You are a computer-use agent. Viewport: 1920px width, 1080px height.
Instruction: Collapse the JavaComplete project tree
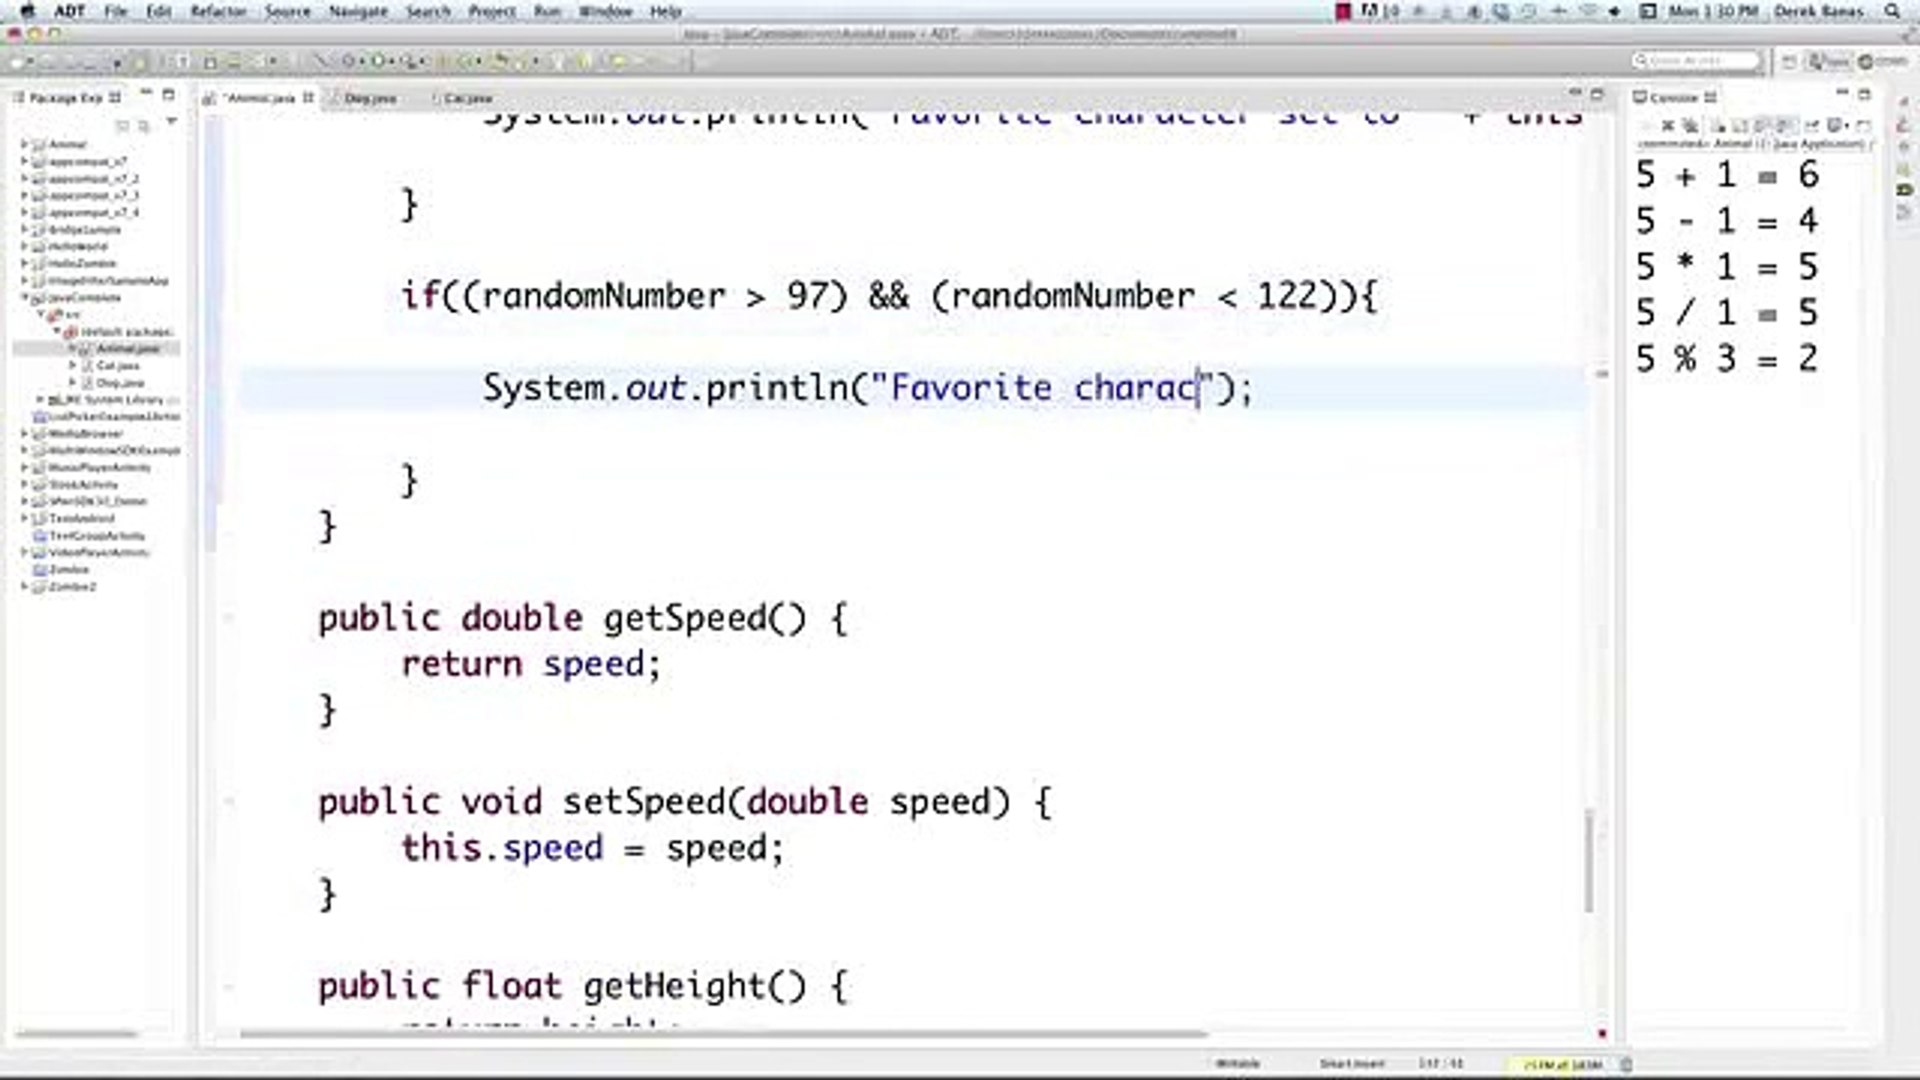[x=23, y=297]
